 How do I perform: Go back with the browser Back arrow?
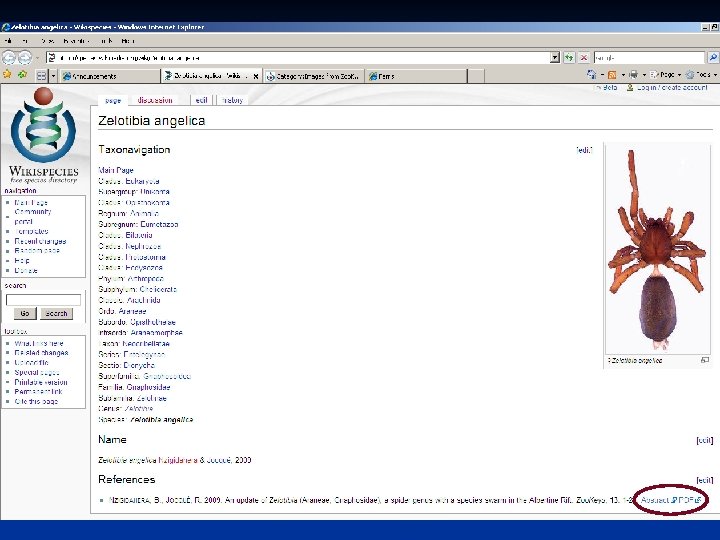pos(9,57)
